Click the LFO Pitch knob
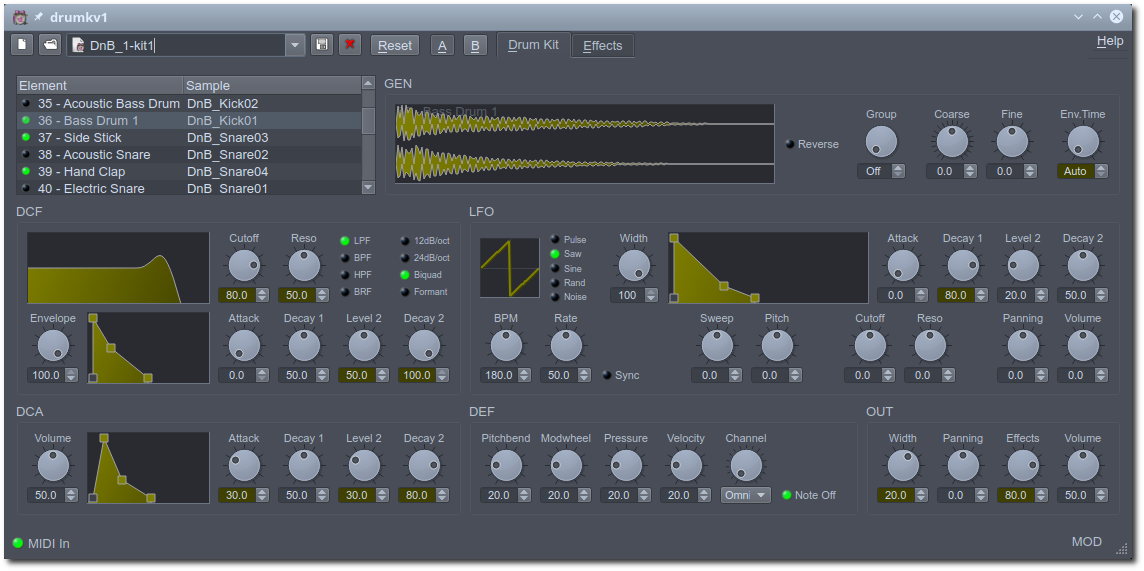This screenshot has height=571, width=1144. tap(776, 346)
